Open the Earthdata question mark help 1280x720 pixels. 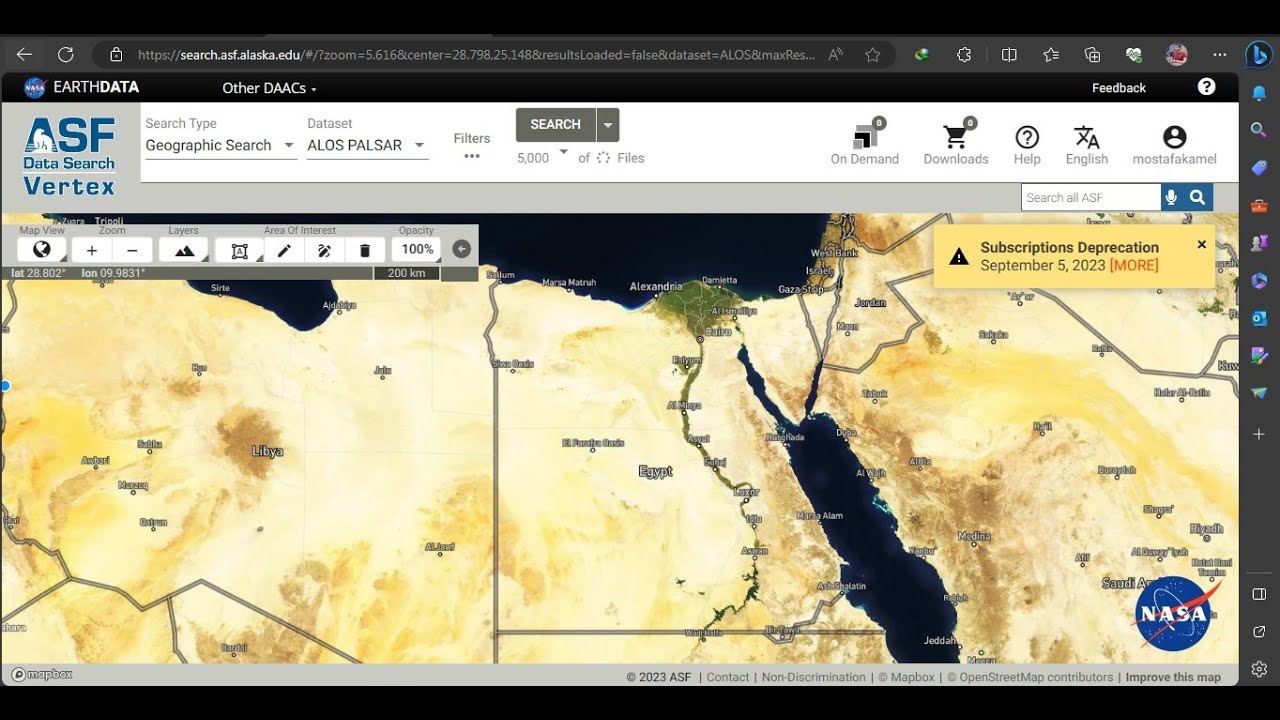pyautogui.click(x=1206, y=87)
